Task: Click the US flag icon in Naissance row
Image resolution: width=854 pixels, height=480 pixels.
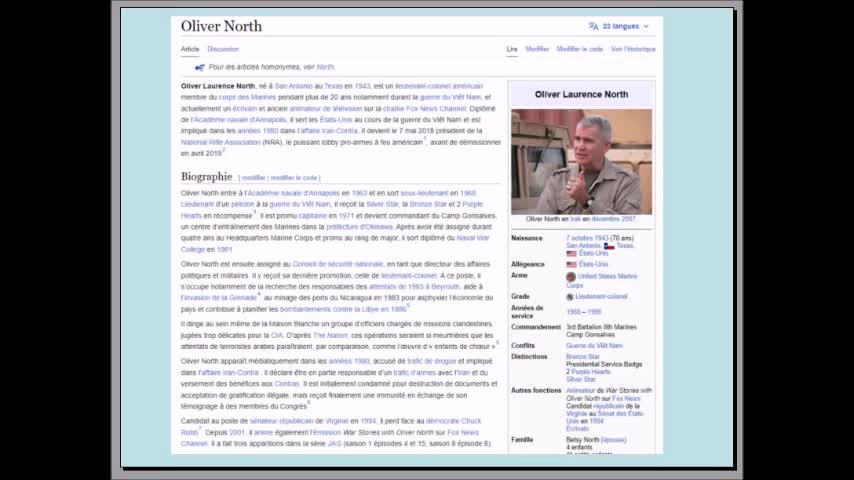Action: point(571,254)
